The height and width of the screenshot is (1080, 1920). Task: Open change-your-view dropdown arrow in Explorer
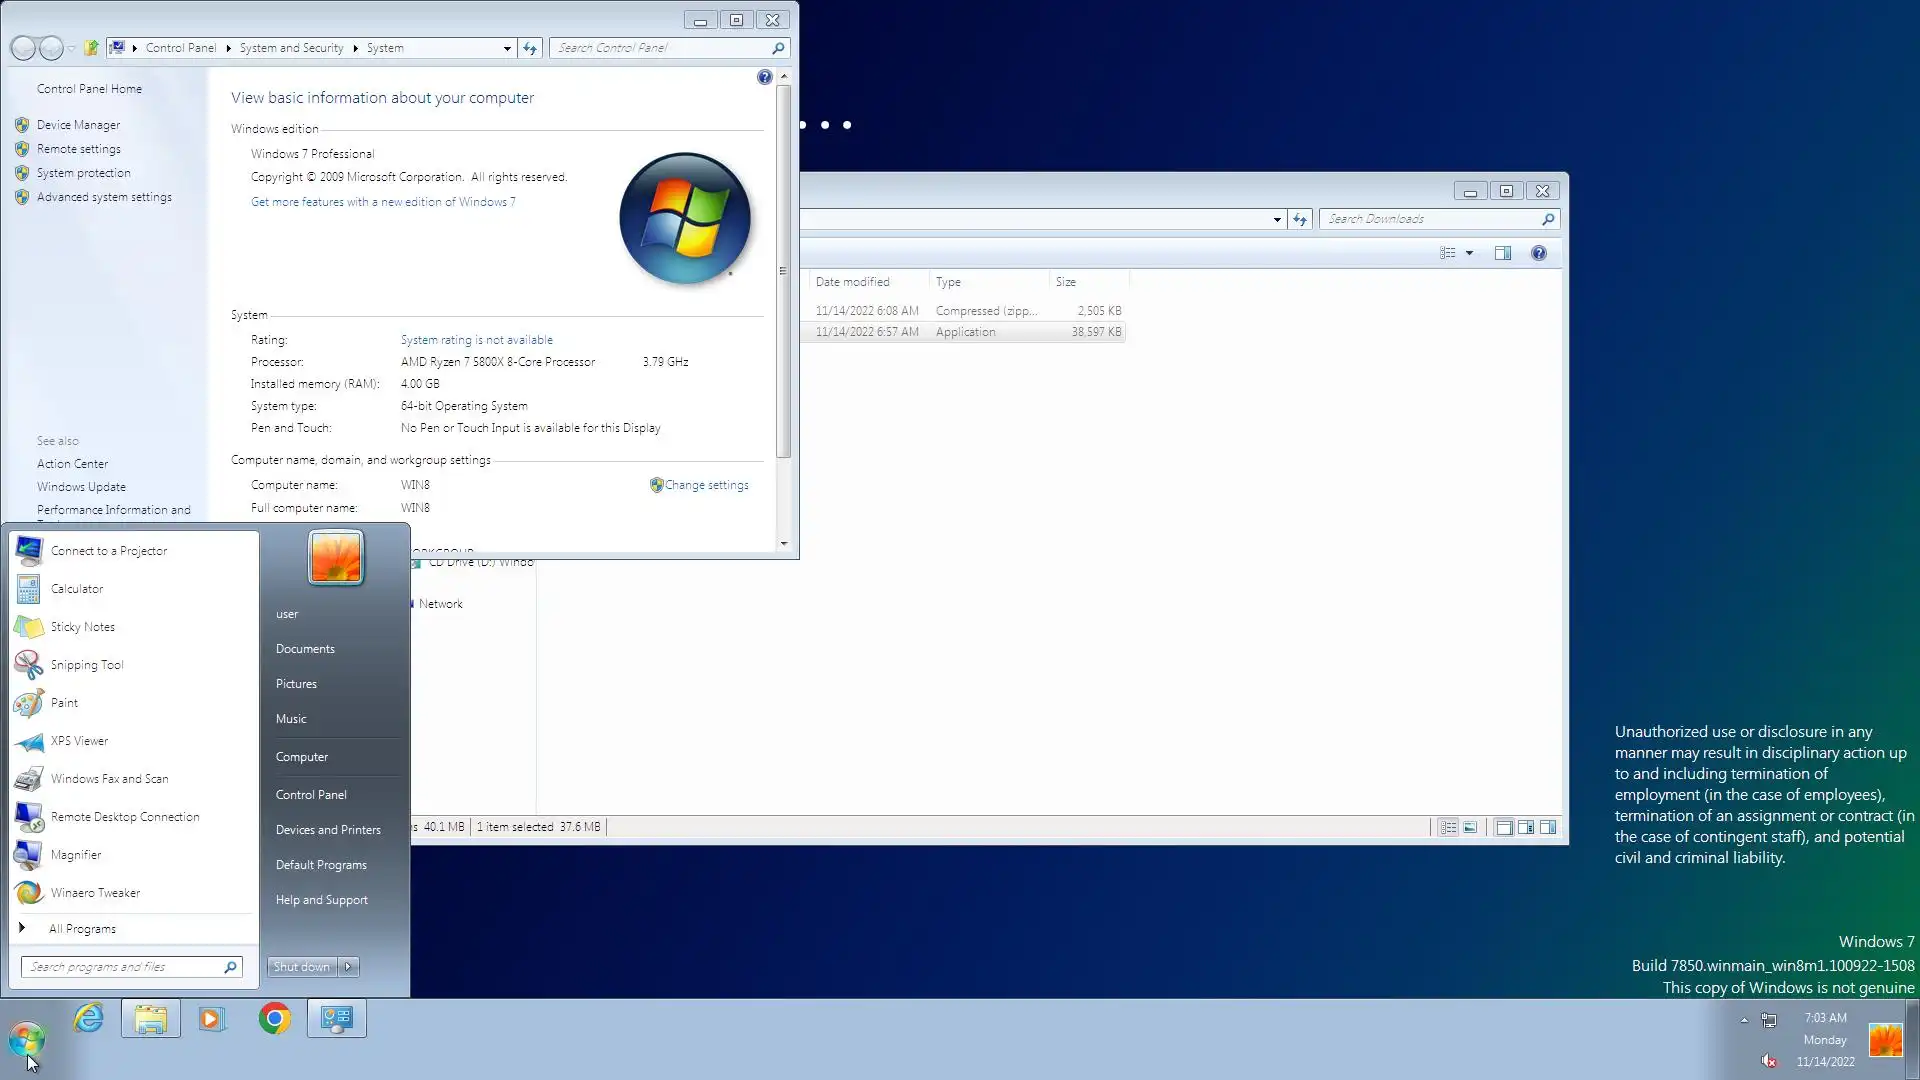point(1469,253)
